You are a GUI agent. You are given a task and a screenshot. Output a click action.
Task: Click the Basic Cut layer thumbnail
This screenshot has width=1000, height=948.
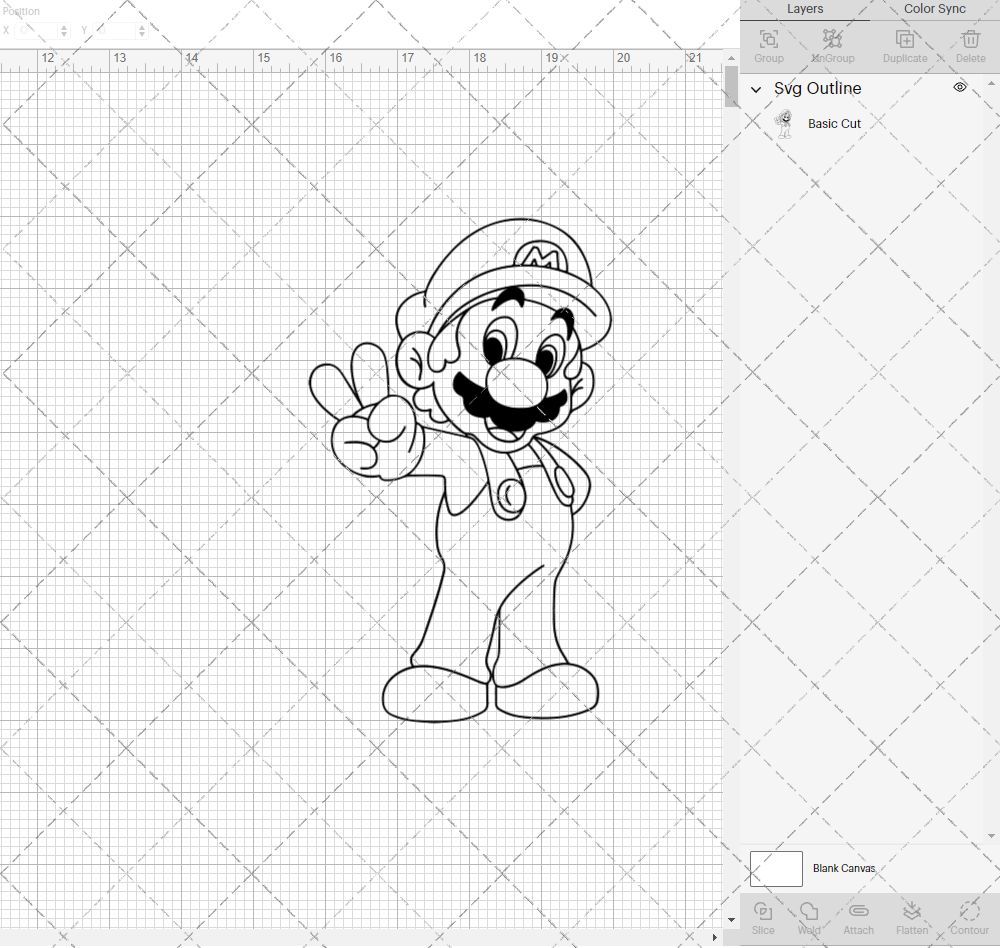(785, 122)
